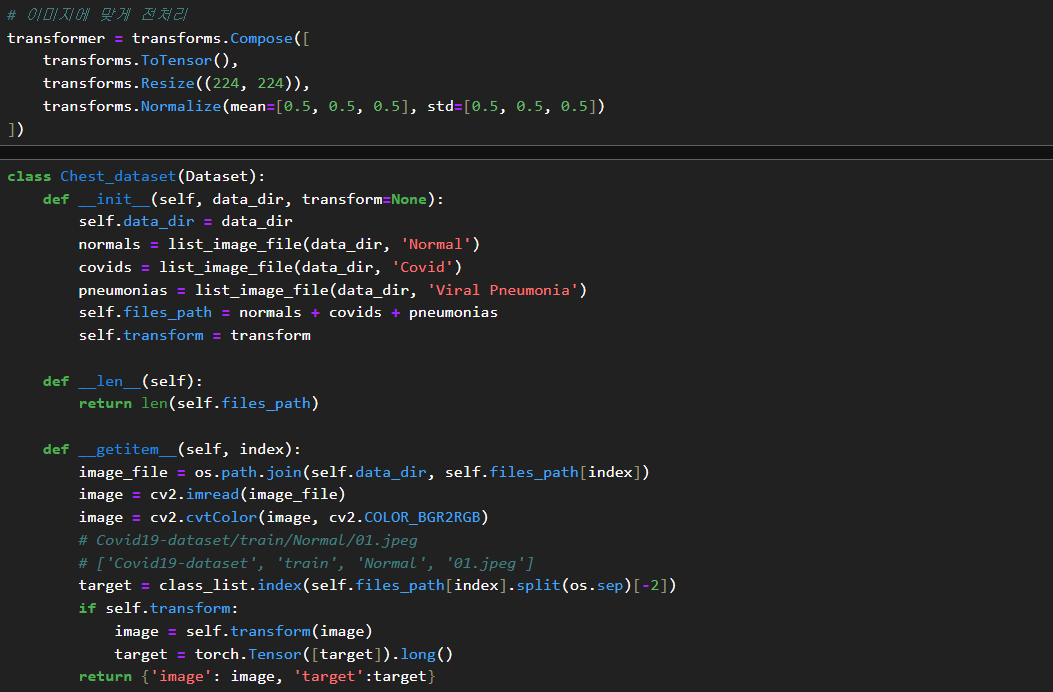Image resolution: width=1053 pixels, height=692 pixels.
Task: Click 'Normalize' in the transforms list
Action: coord(181,106)
